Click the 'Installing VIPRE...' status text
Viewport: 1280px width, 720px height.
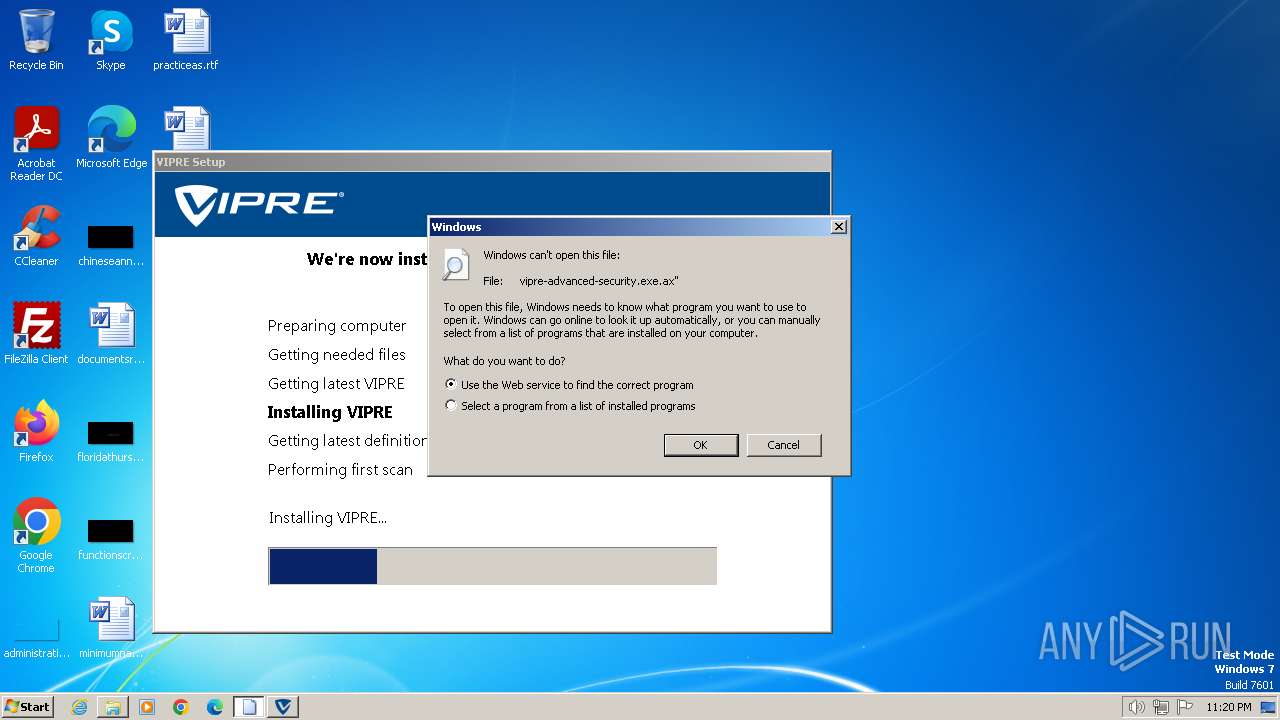[x=328, y=518]
